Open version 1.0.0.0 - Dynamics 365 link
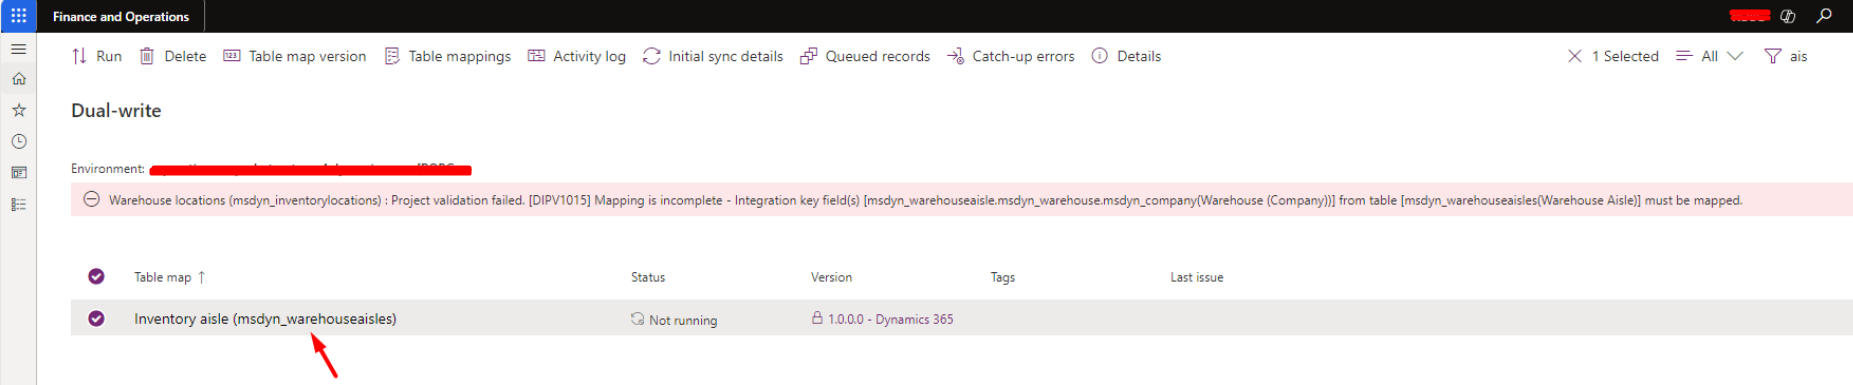 890,319
